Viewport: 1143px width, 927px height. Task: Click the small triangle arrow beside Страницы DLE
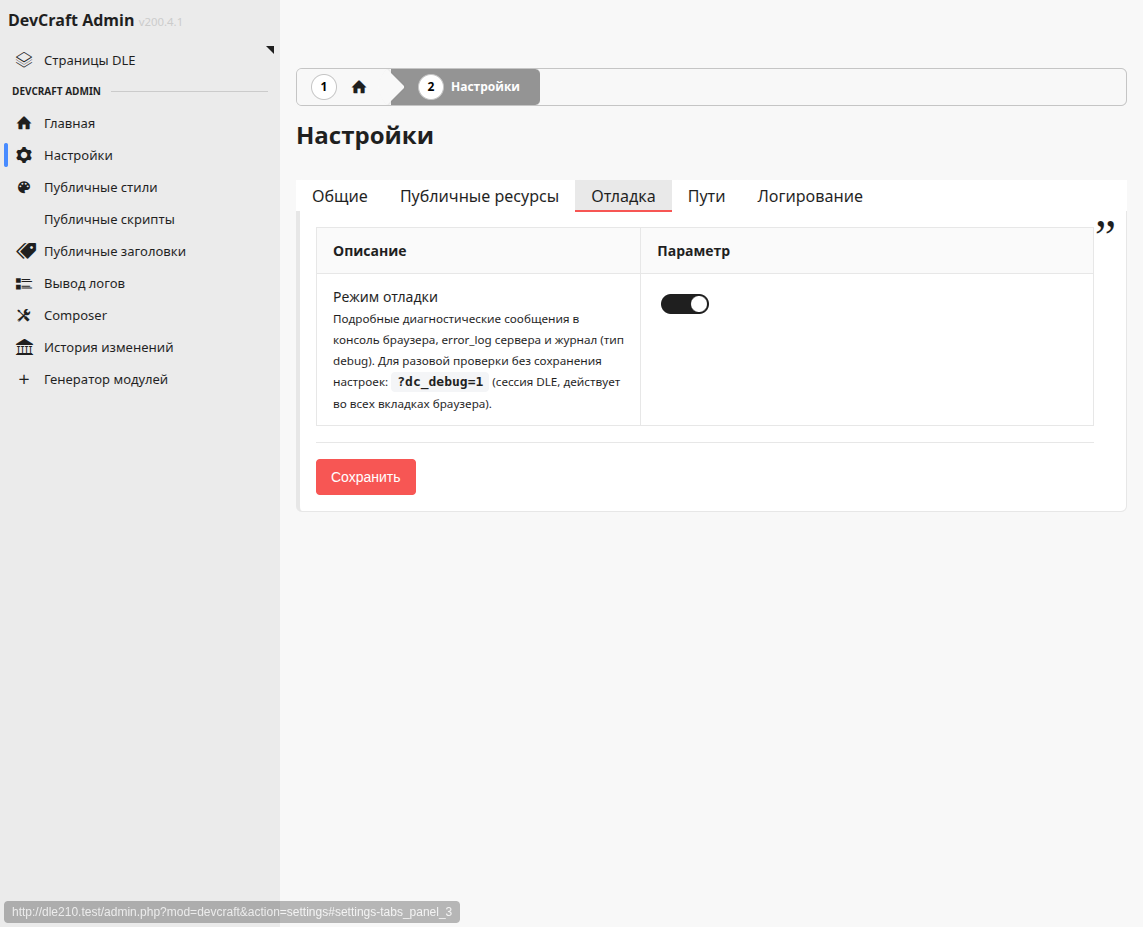270,50
